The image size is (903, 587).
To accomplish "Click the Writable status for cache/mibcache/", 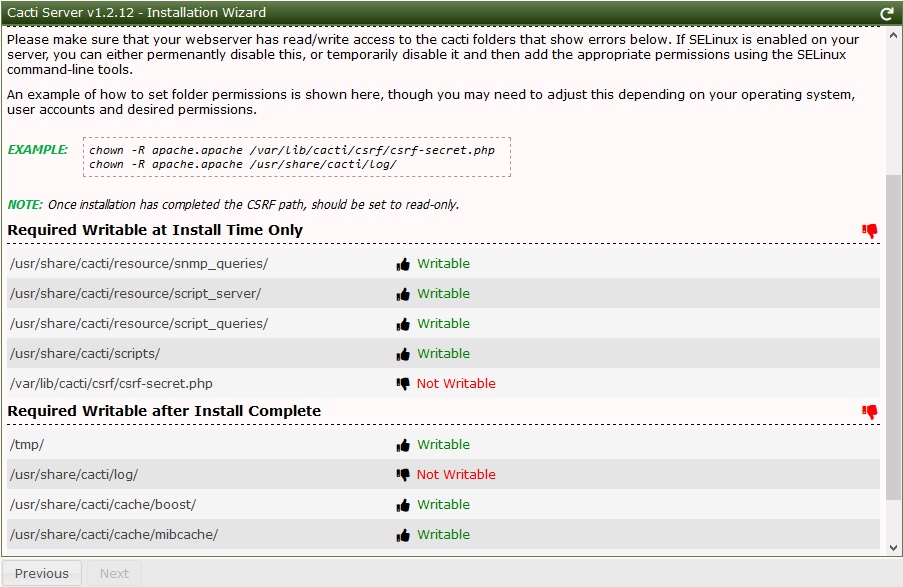I will [x=443, y=535].
